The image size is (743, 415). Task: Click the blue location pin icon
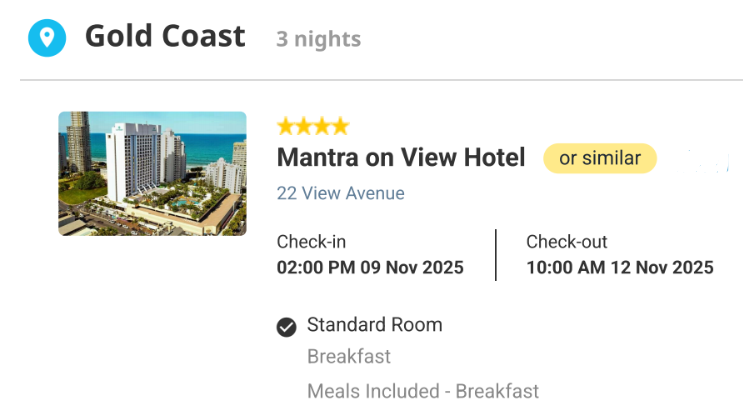[47, 38]
